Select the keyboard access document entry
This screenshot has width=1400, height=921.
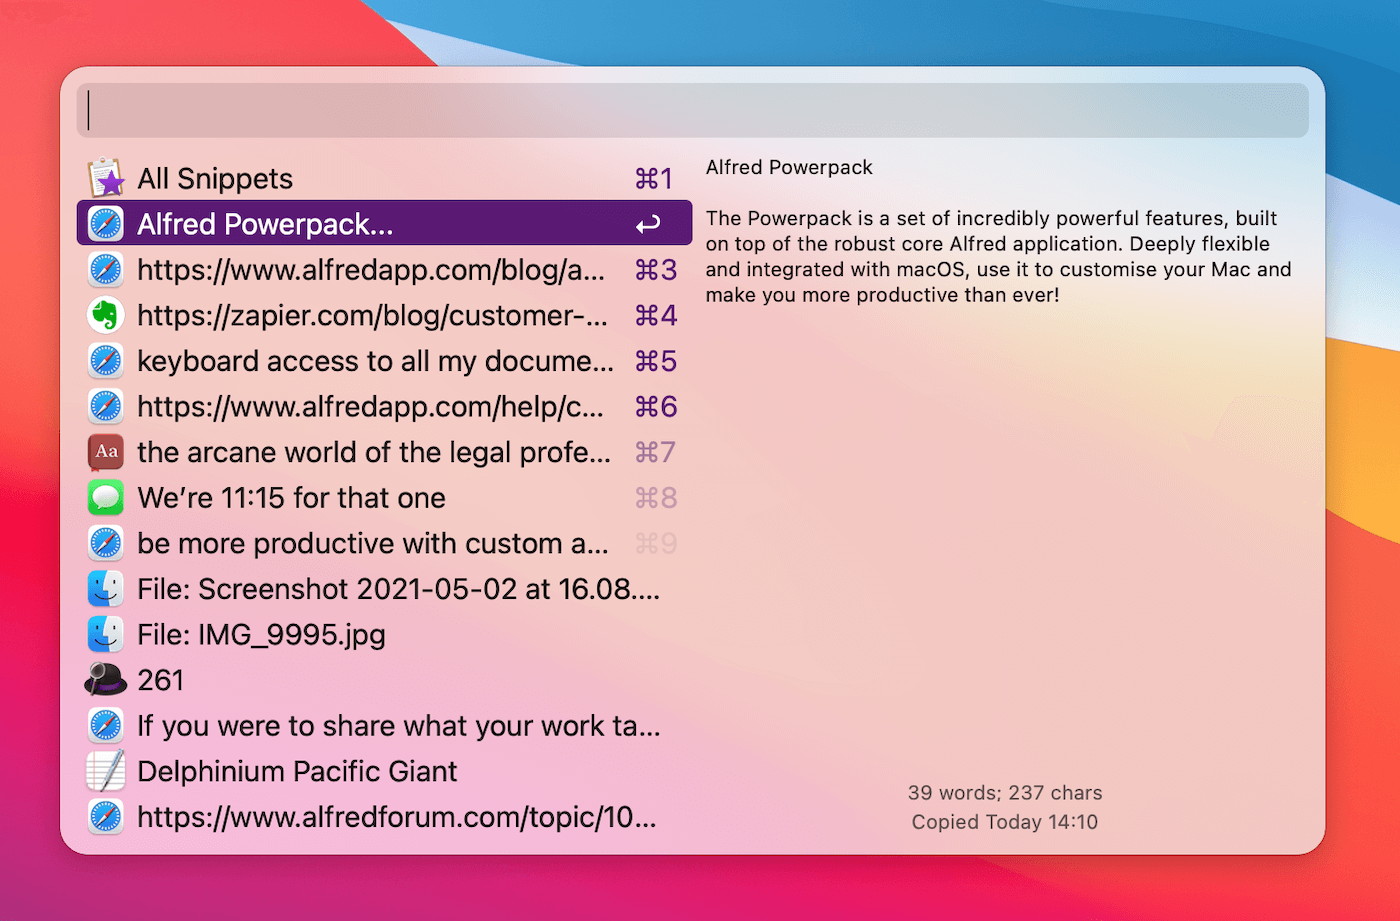(376, 361)
